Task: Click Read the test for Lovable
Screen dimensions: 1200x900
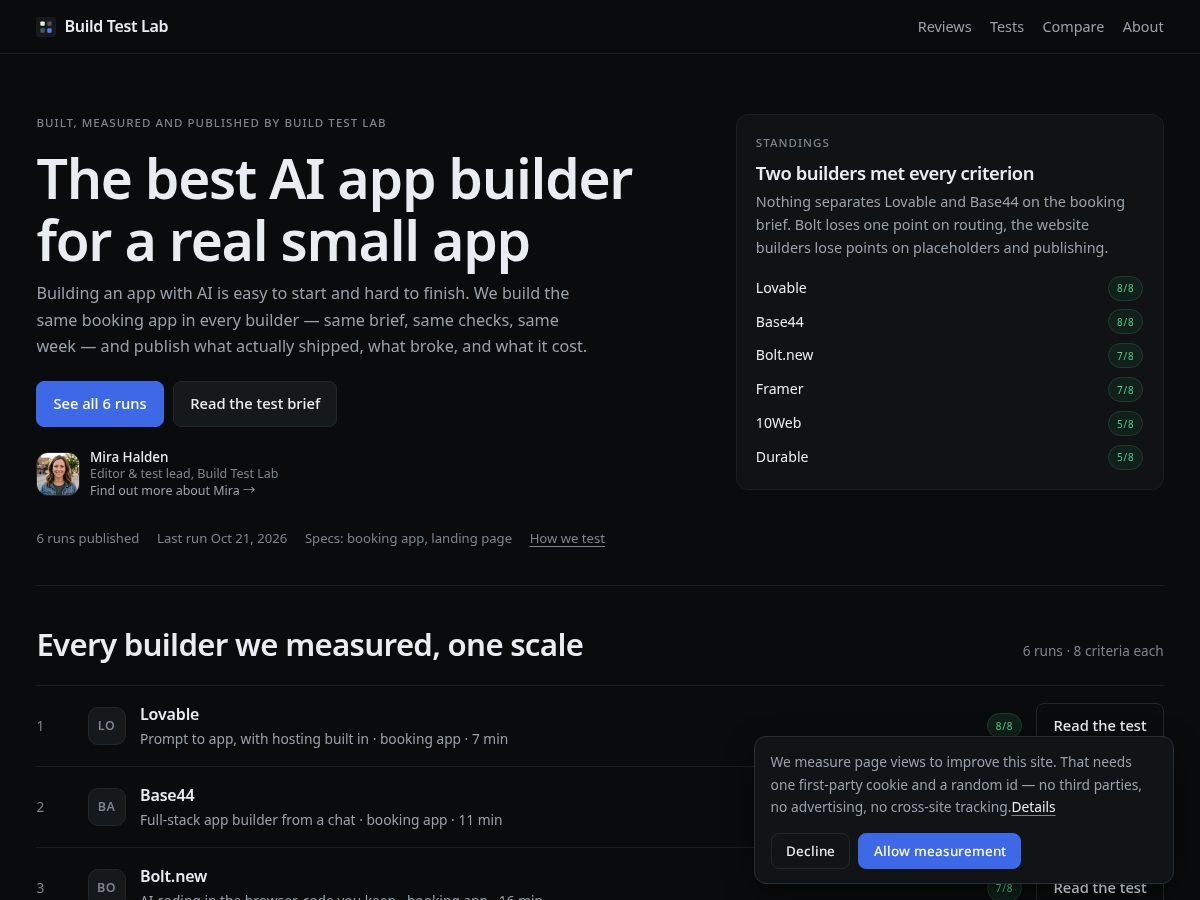Action: coord(1100,722)
